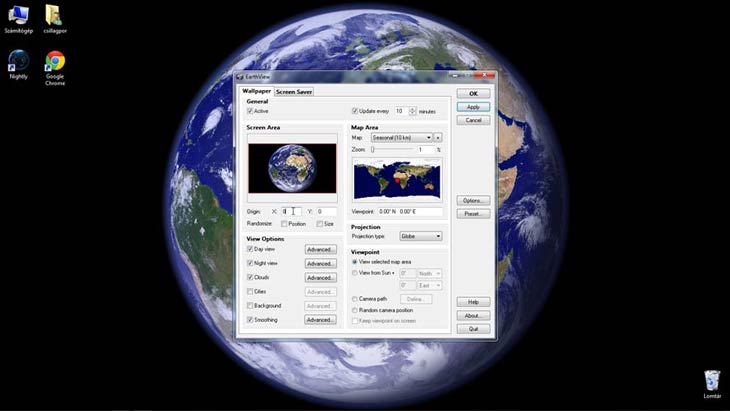730x411 pixels.
Task: Click the Earth preview in Screen Area
Action: click(x=292, y=168)
